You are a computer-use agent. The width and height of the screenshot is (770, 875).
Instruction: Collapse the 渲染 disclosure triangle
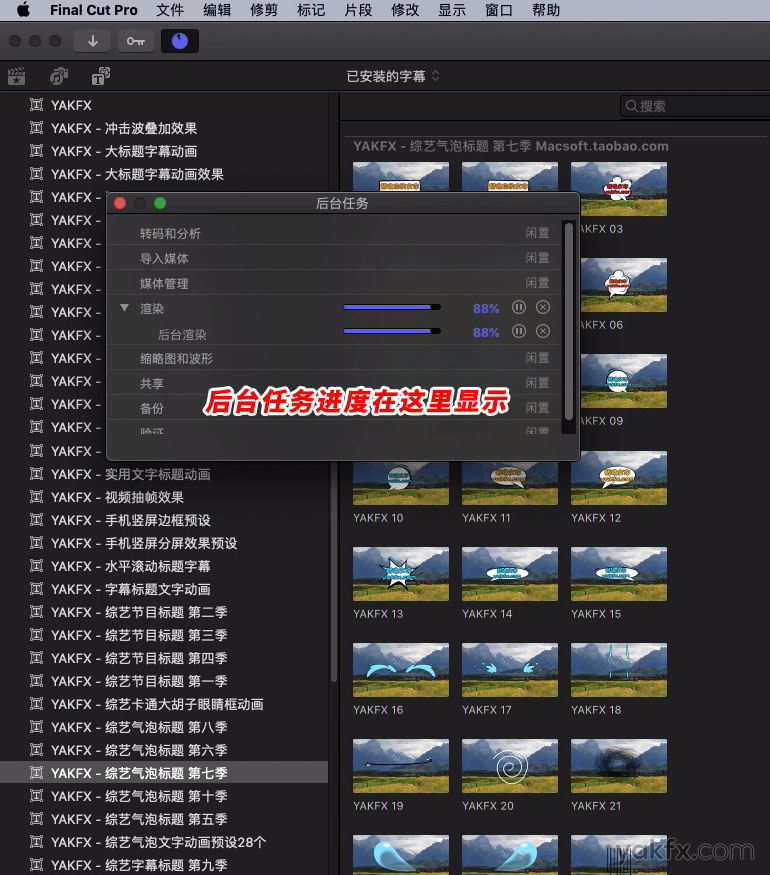tap(124, 308)
